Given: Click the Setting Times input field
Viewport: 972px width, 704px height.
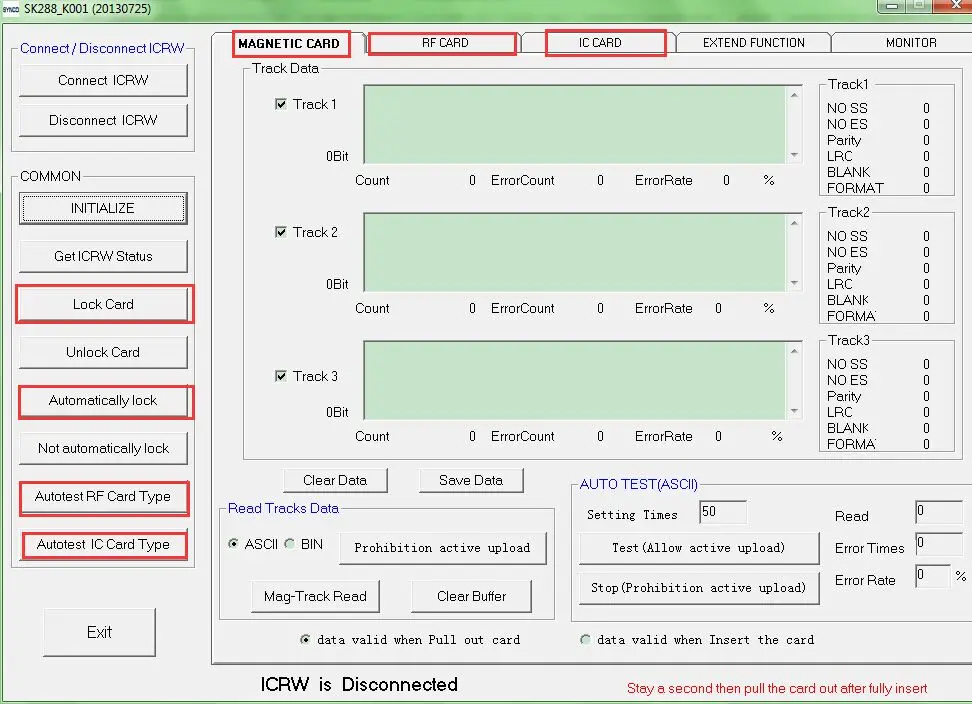Looking at the screenshot, I should (722, 512).
